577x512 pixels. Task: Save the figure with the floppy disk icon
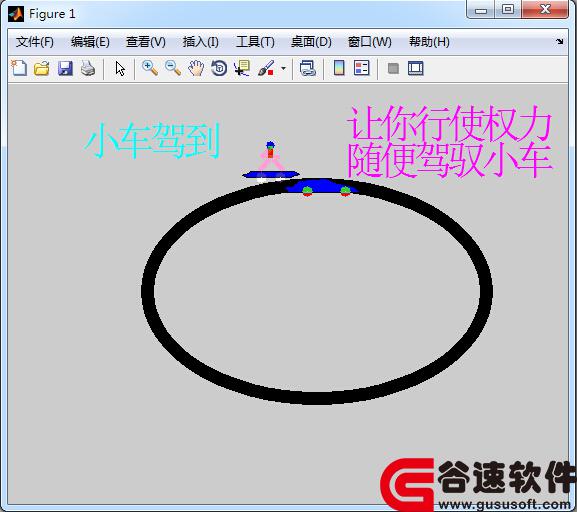pyautogui.click(x=65, y=68)
